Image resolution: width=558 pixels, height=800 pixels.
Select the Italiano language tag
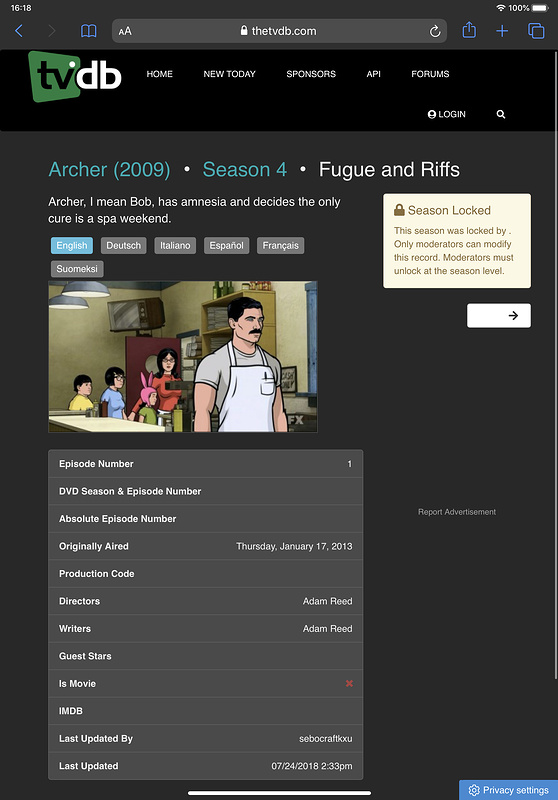pyautogui.click(x=175, y=245)
